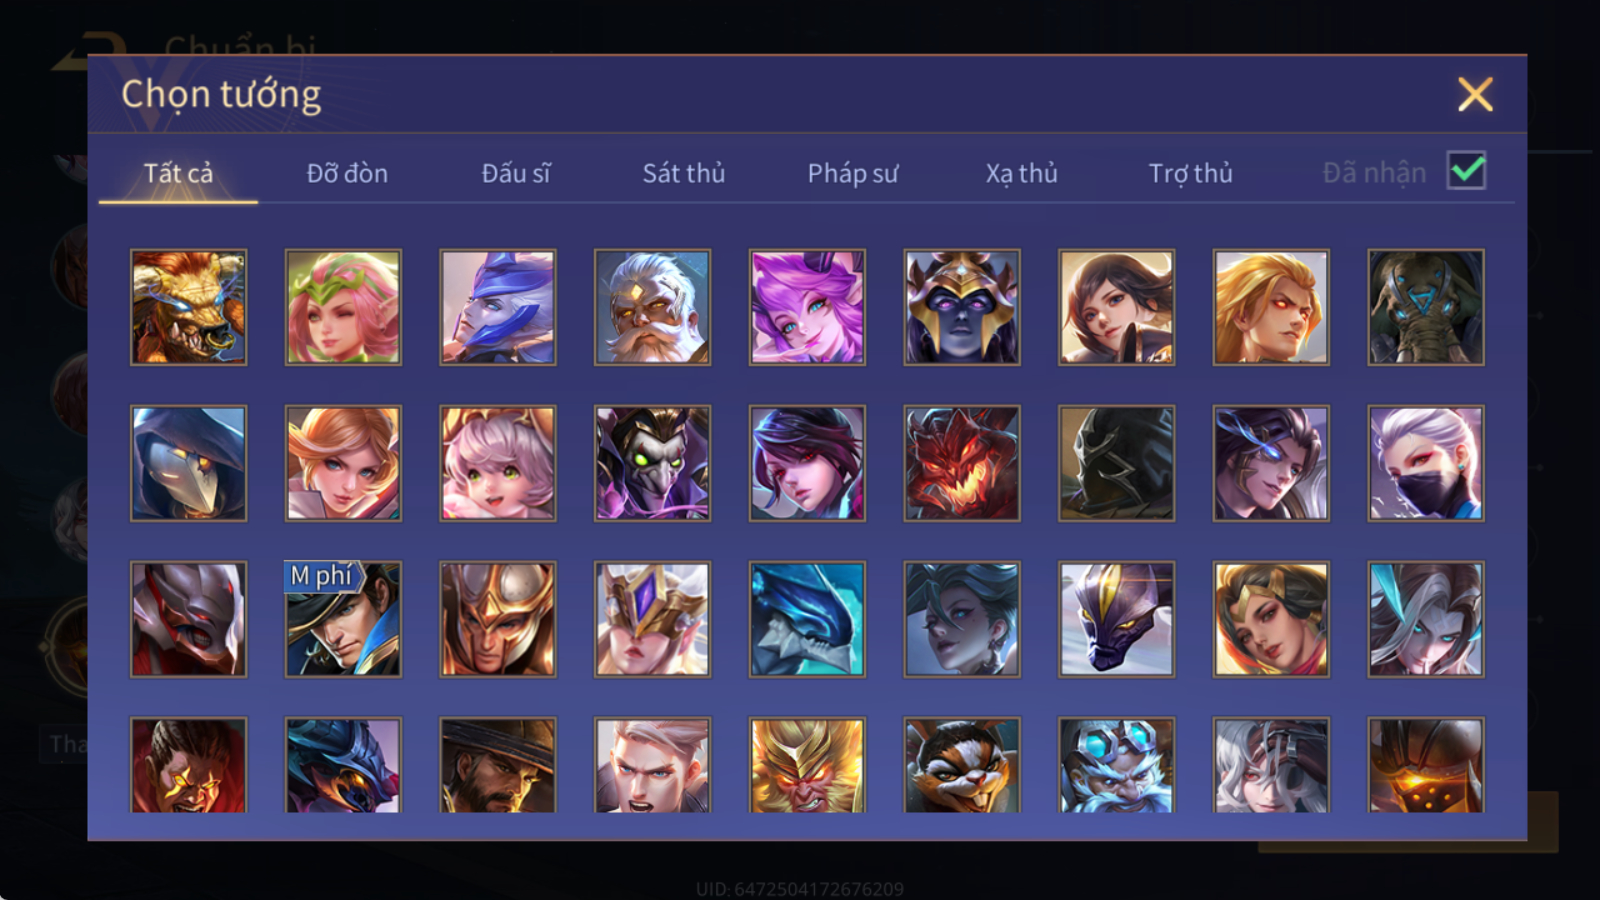This screenshot has height=900, width=1600.
Task: Show the Pháp sư heroes tab
Action: 853,173
